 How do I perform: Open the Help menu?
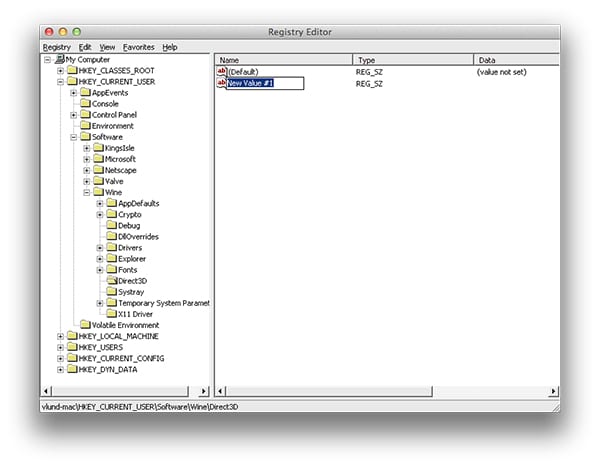pos(170,47)
